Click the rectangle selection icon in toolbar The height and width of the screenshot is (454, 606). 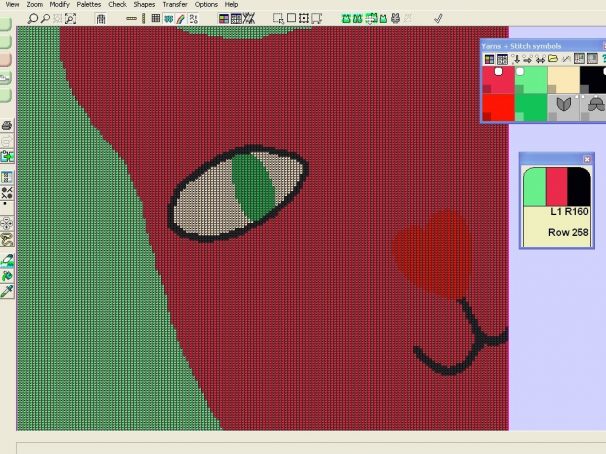[292, 18]
